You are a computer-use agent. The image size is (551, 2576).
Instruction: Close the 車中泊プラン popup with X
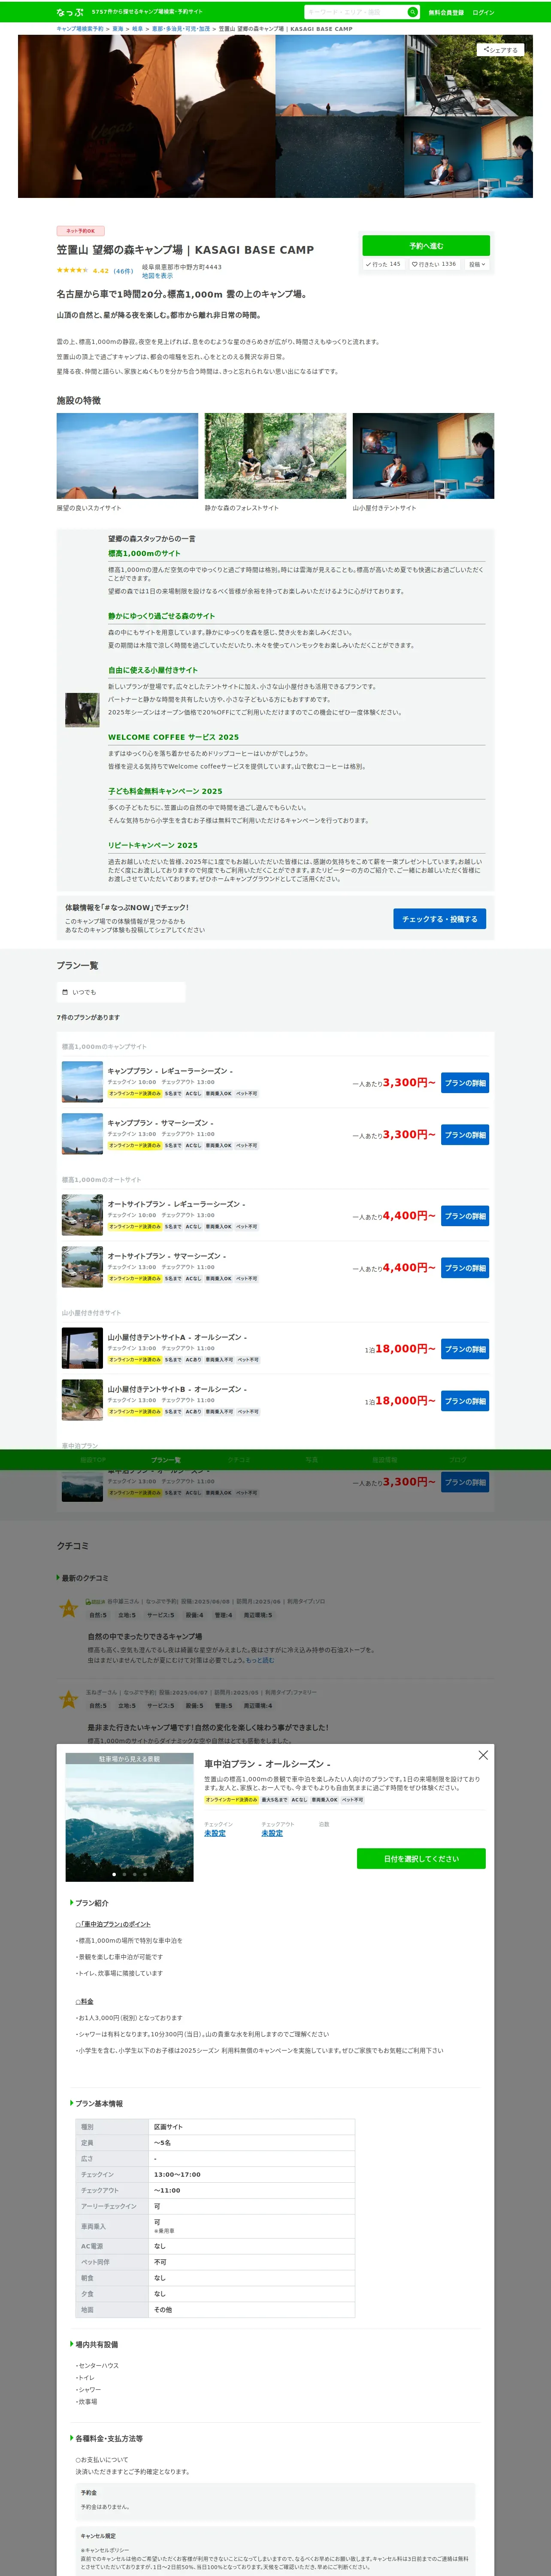click(483, 1755)
